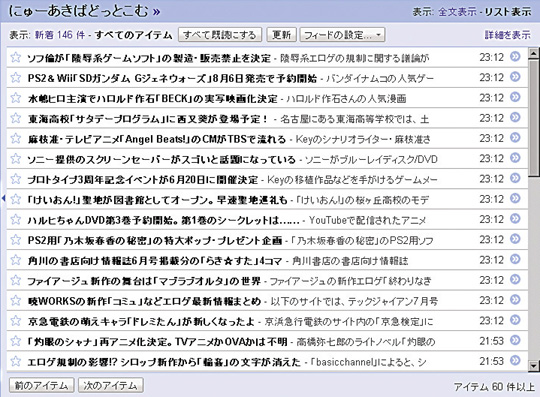Switch to リスト表示 view

point(508,12)
